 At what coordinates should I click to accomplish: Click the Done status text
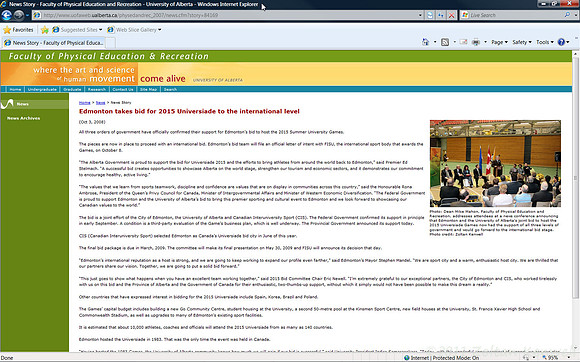pos(7,358)
